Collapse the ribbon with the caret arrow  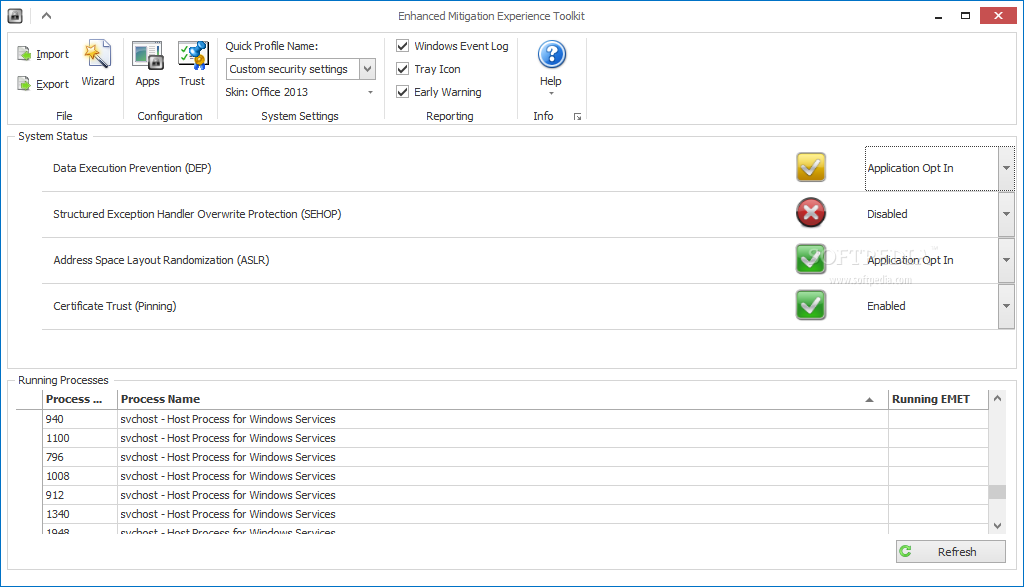[46, 16]
